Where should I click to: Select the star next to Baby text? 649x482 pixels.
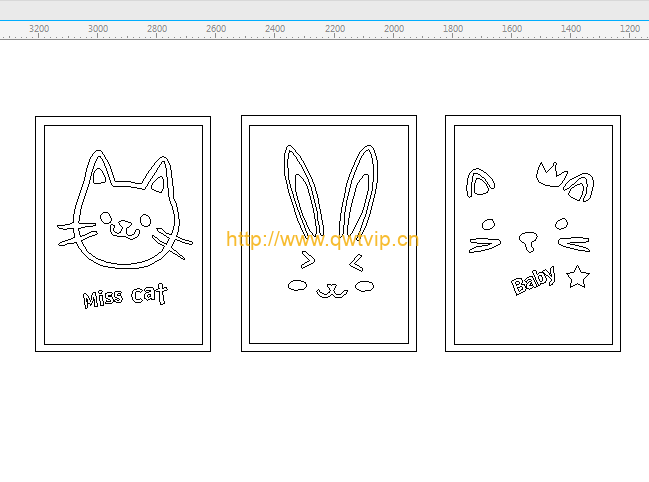coord(577,277)
